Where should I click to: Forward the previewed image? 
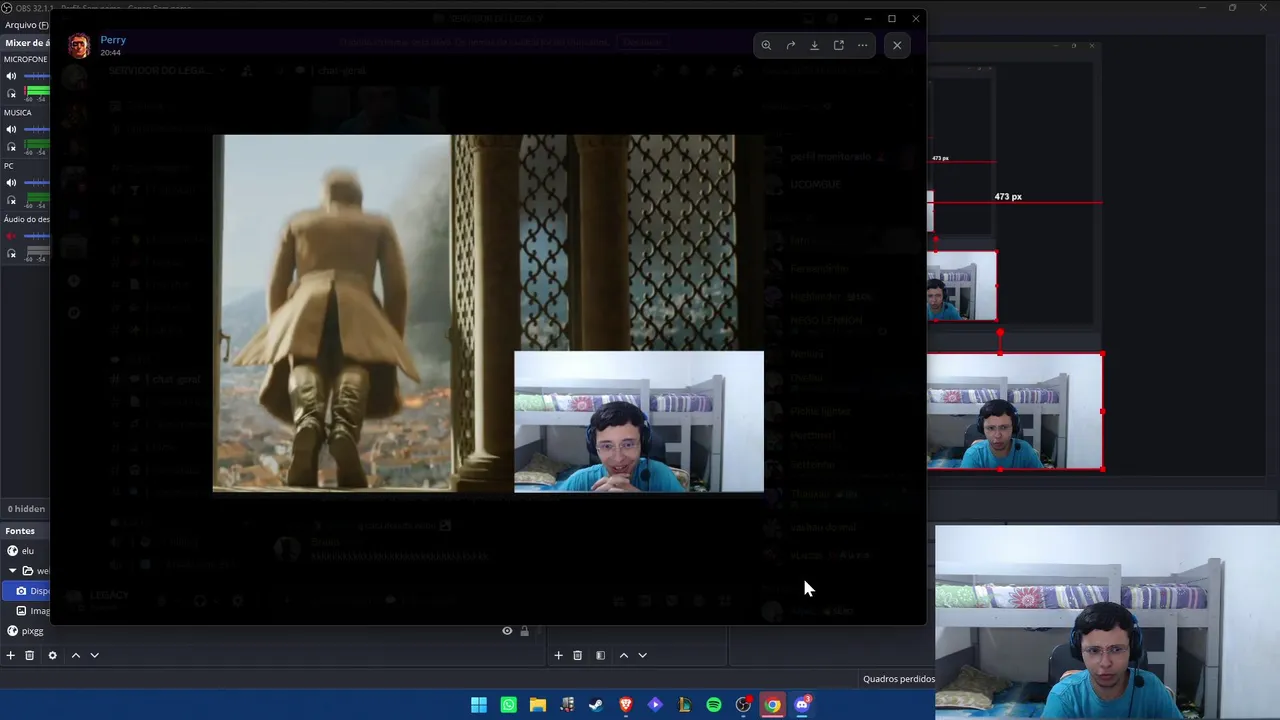click(790, 45)
